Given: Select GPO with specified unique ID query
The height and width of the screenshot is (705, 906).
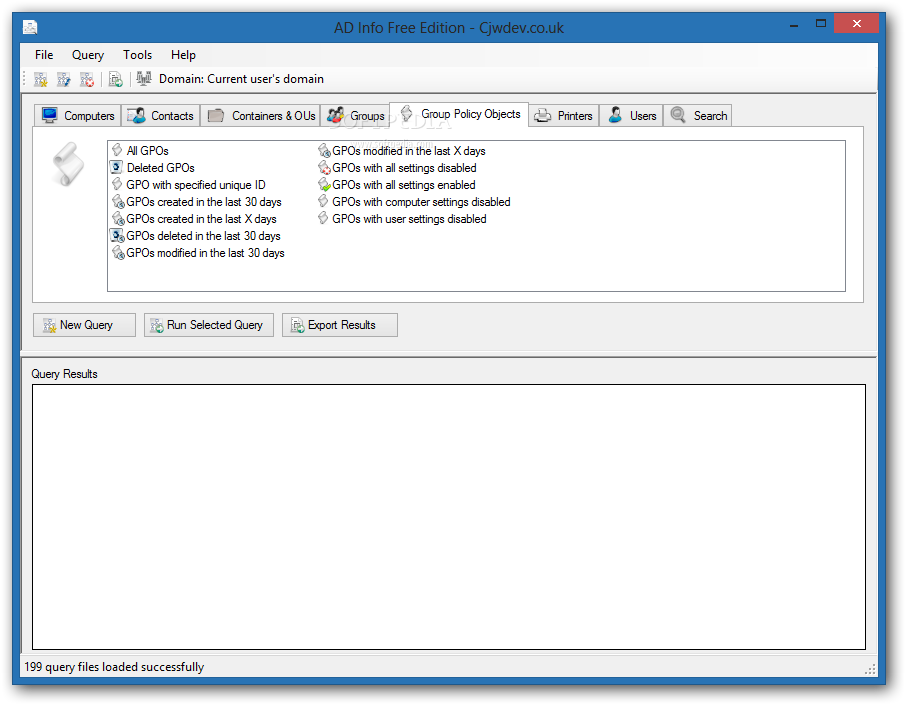Looking at the screenshot, I should pyautogui.click(x=188, y=185).
